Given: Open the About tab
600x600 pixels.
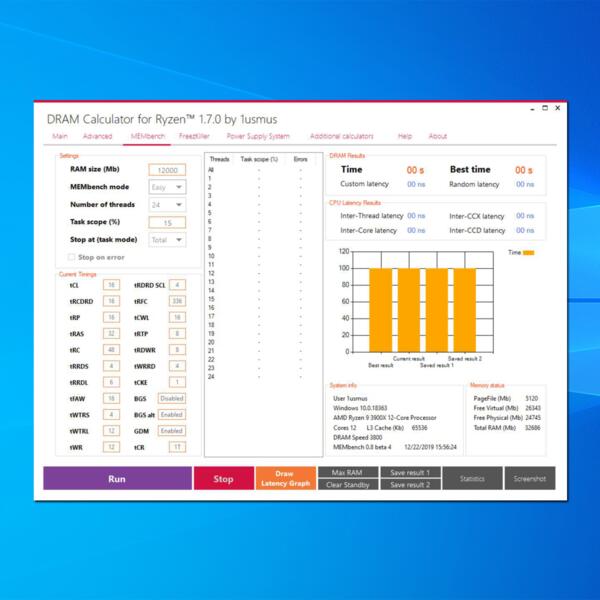Looking at the screenshot, I should (438, 136).
